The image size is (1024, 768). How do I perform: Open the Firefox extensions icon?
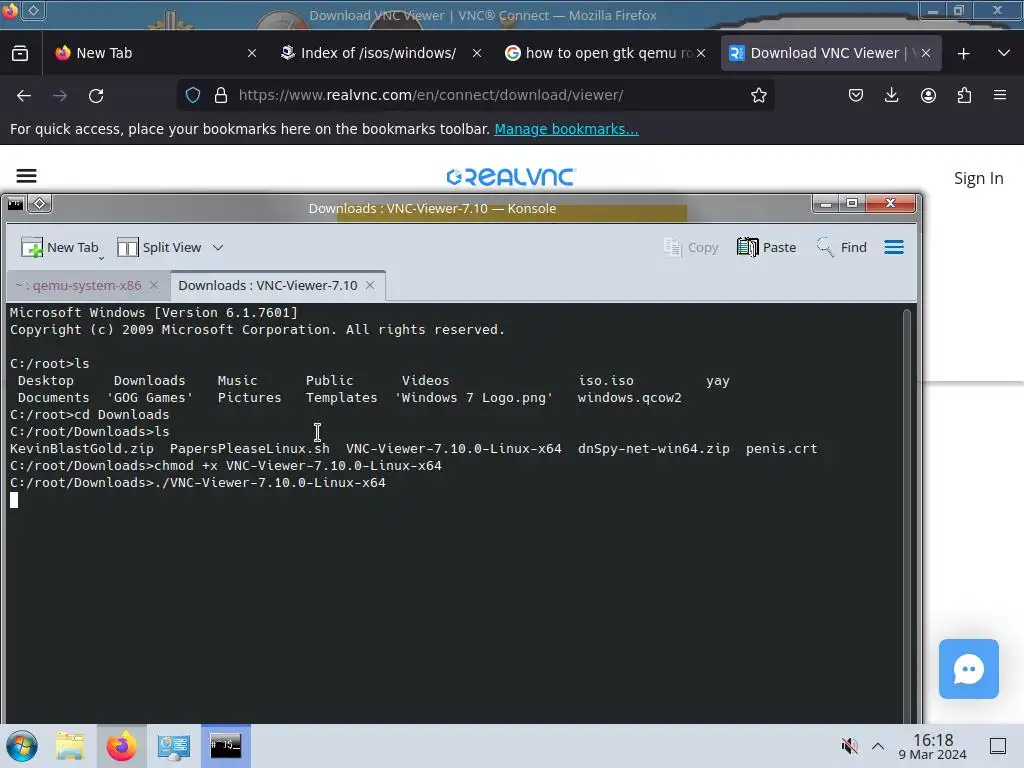point(964,95)
